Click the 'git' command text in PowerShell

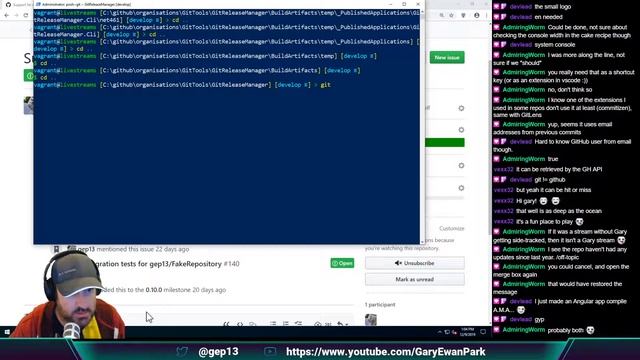tap(325, 85)
